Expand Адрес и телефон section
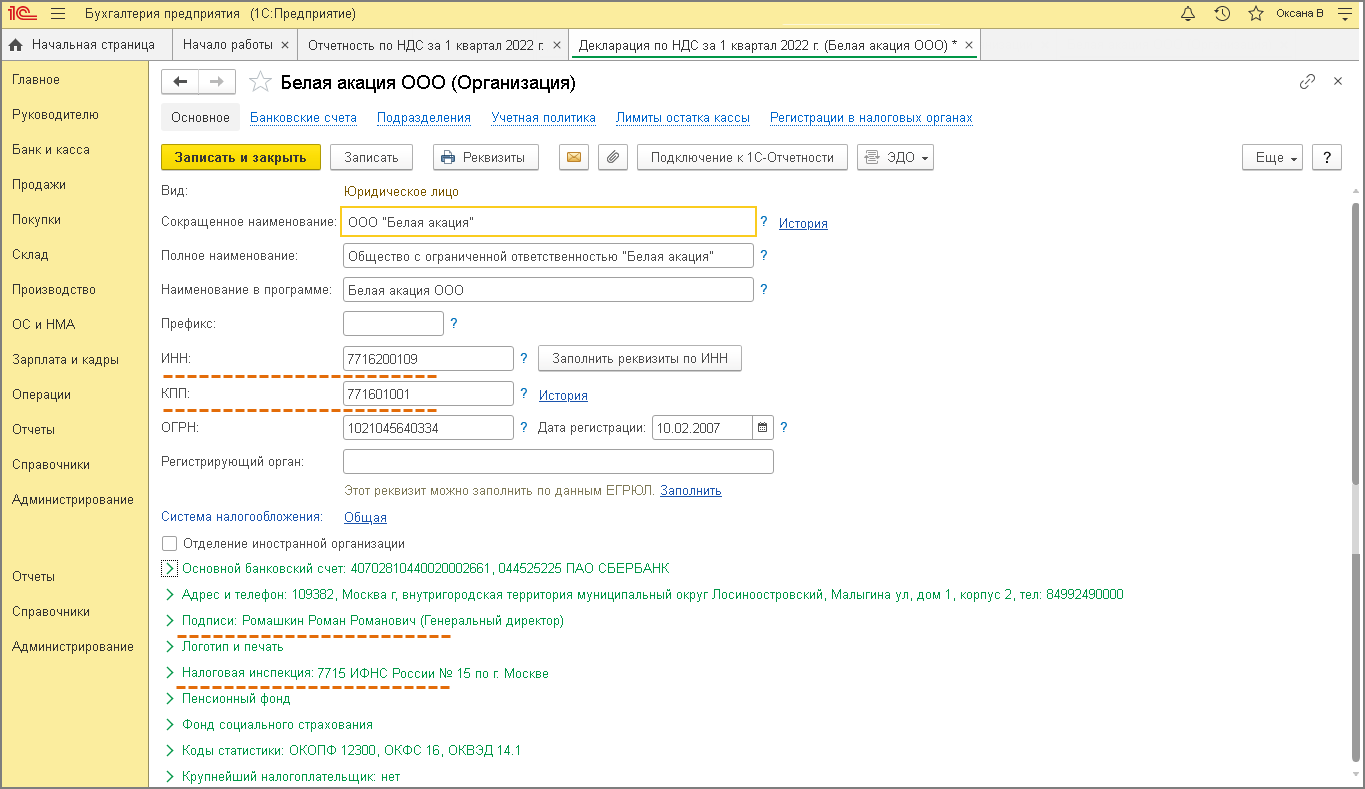Viewport: 1365px width, 789px height. pyautogui.click(x=169, y=594)
